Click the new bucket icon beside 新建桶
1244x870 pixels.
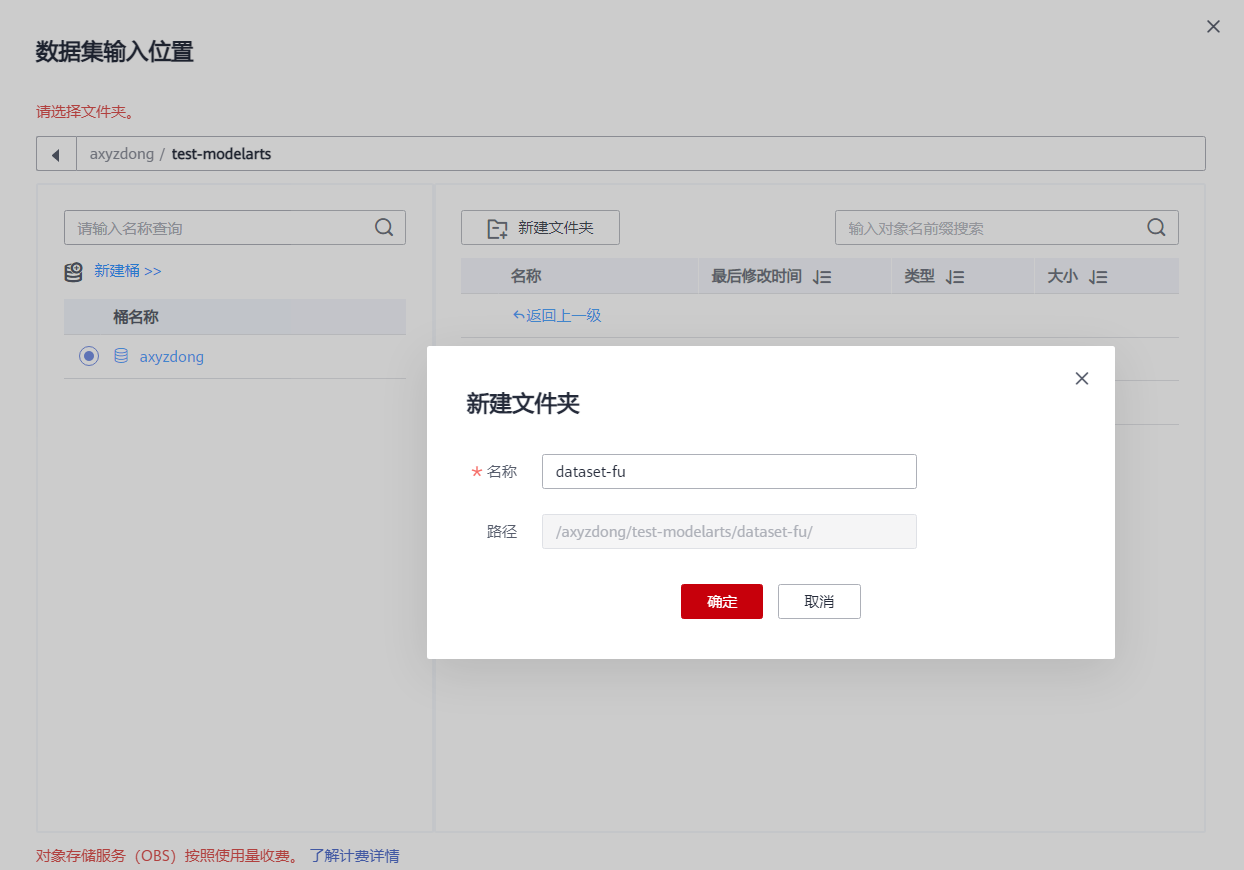click(x=74, y=271)
